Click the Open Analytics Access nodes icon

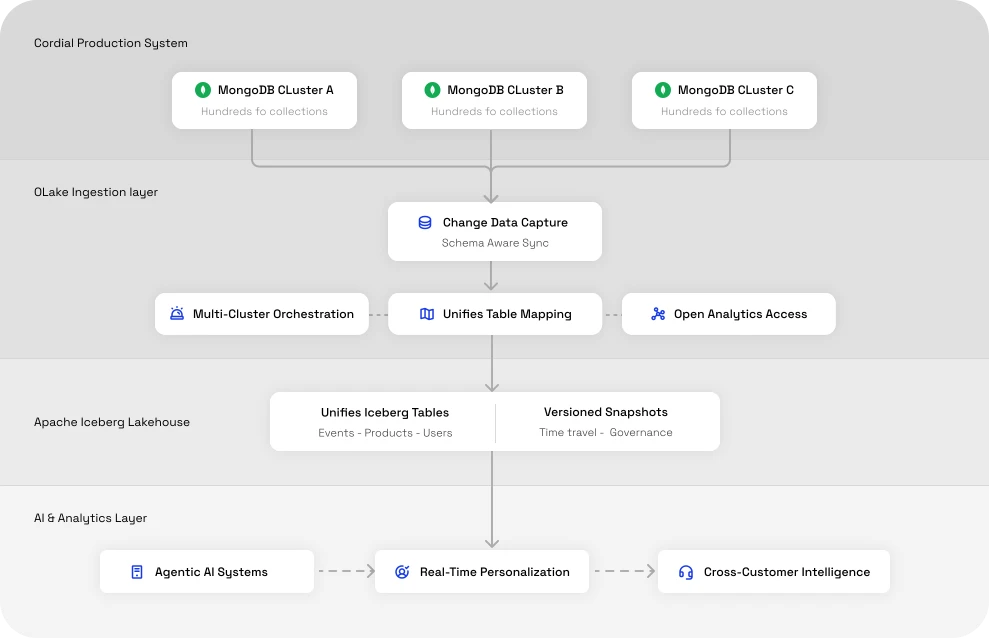(658, 314)
